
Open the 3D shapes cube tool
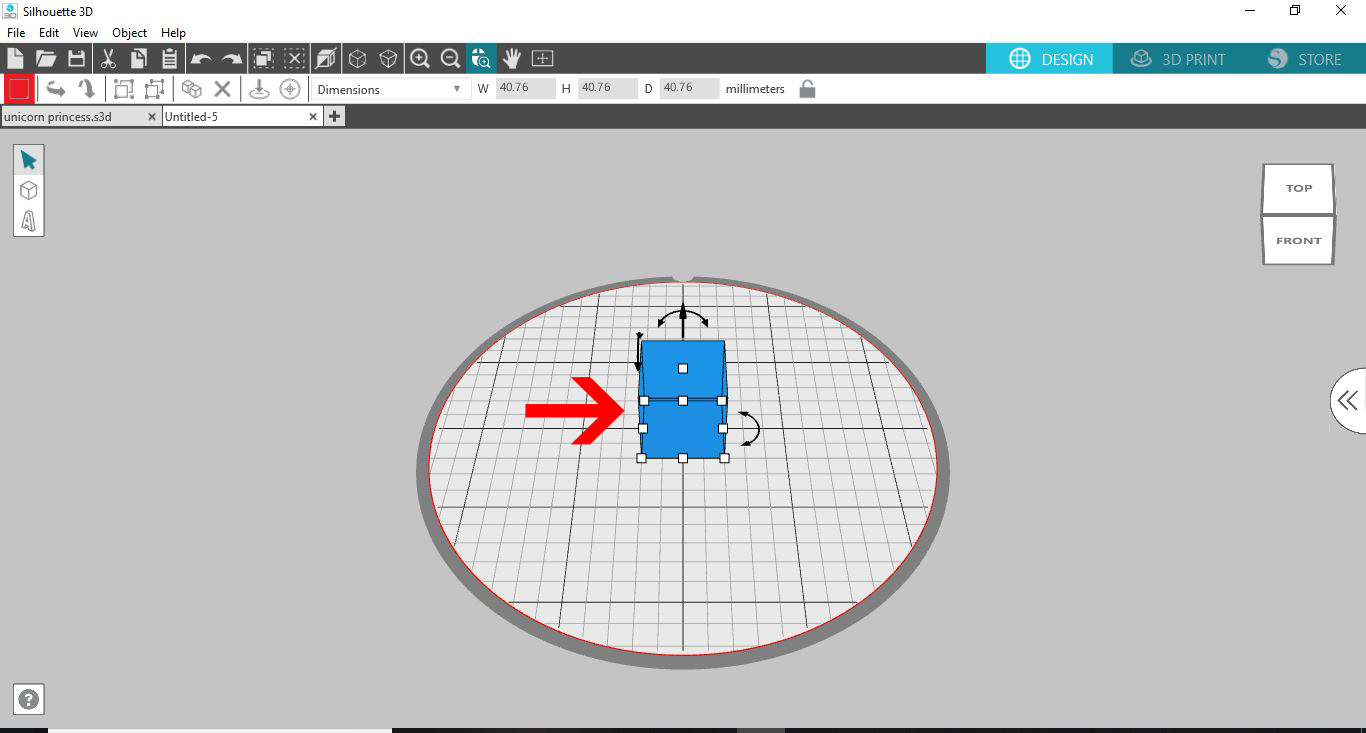tap(28, 190)
